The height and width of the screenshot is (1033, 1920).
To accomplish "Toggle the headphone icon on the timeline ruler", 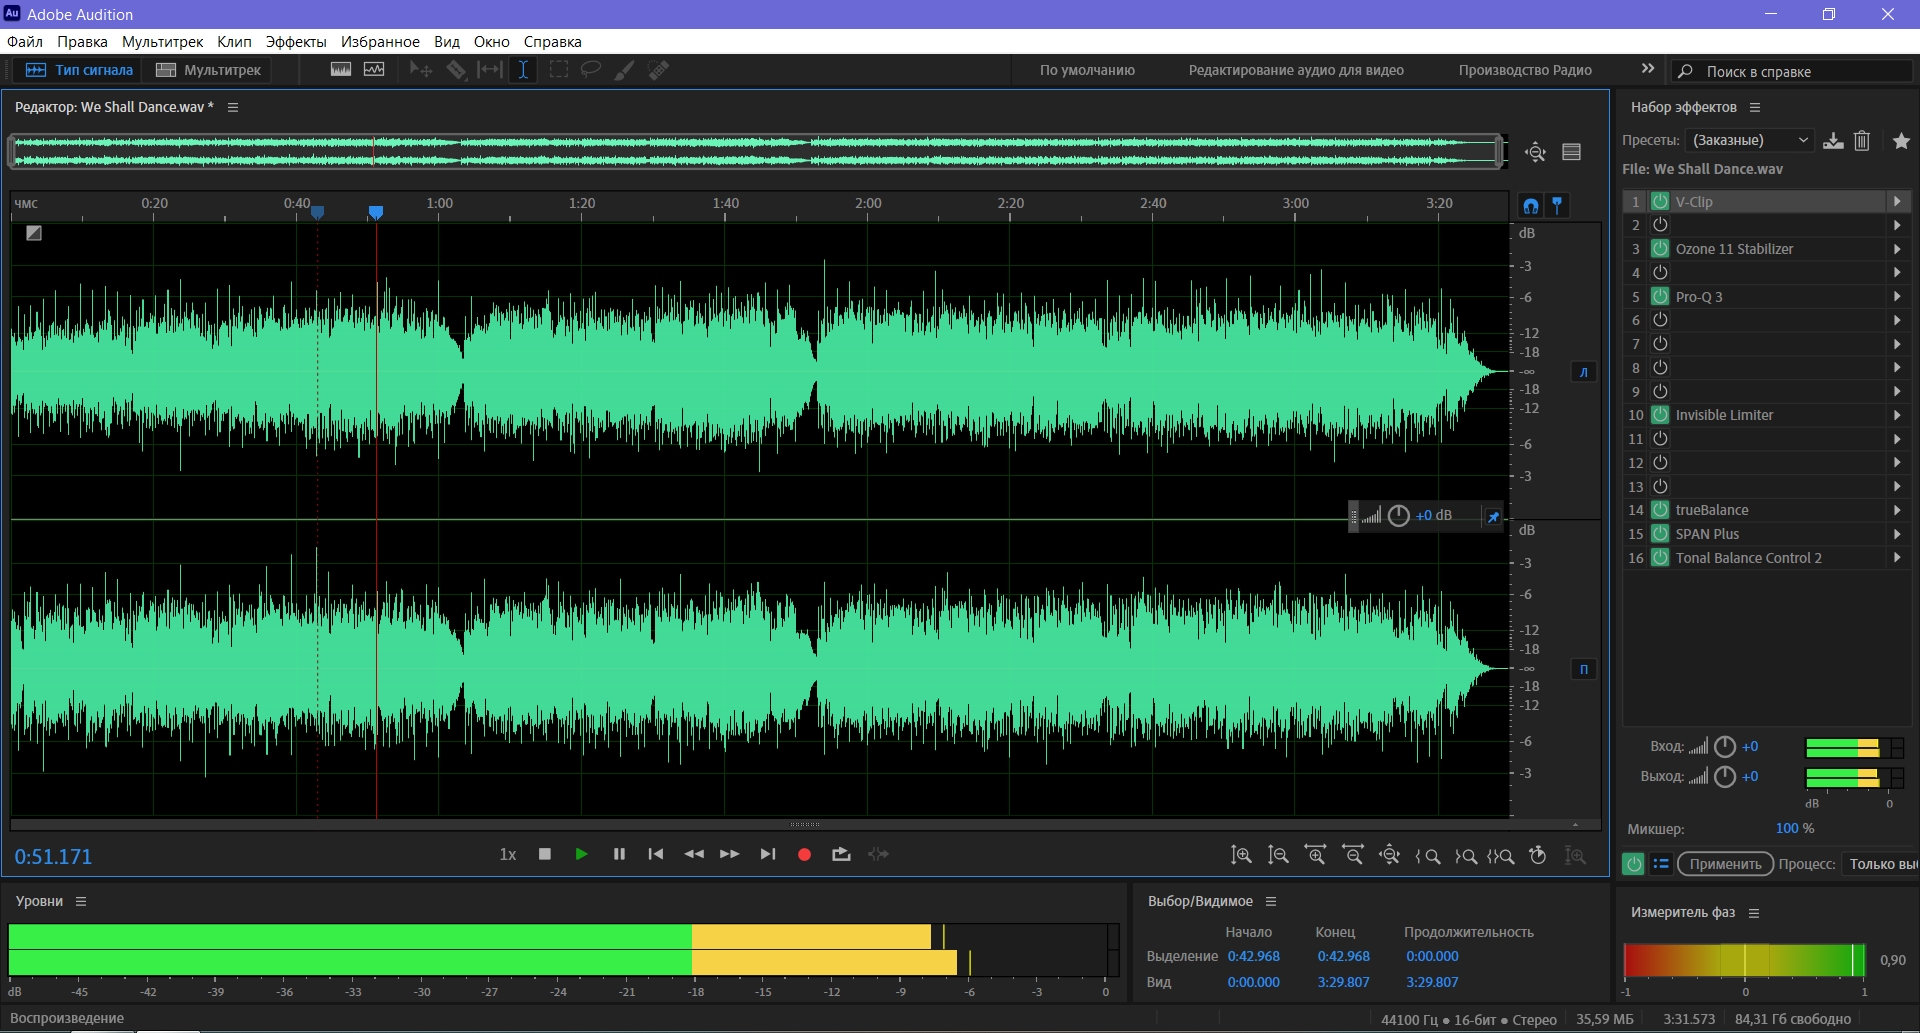I will (1531, 206).
